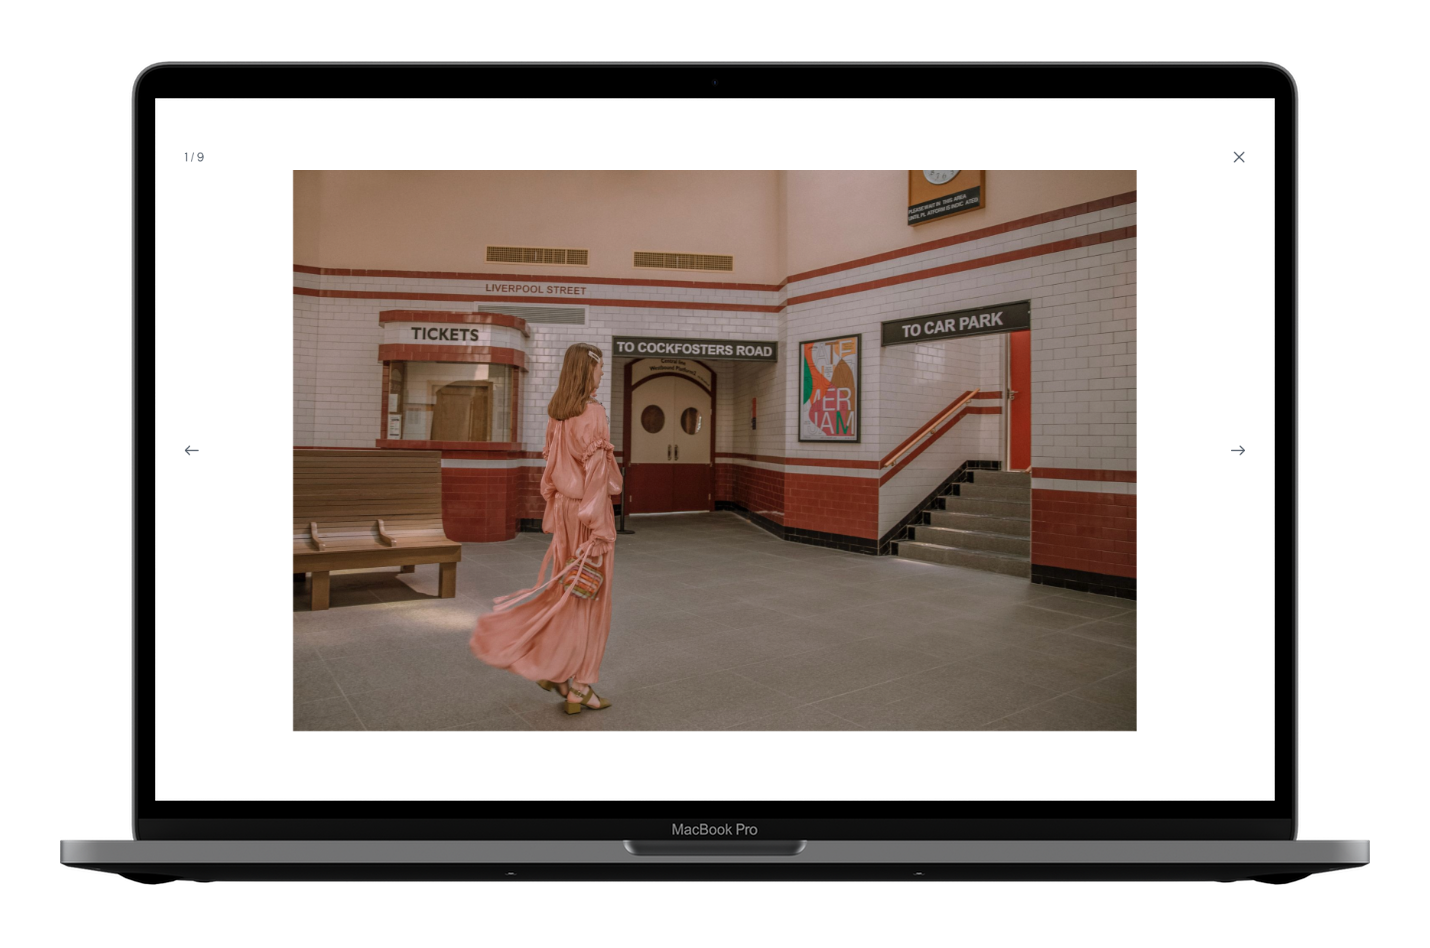Click the woven handbag the woman carries
This screenshot has height=948, width=1430.
(x=584, y=577)
